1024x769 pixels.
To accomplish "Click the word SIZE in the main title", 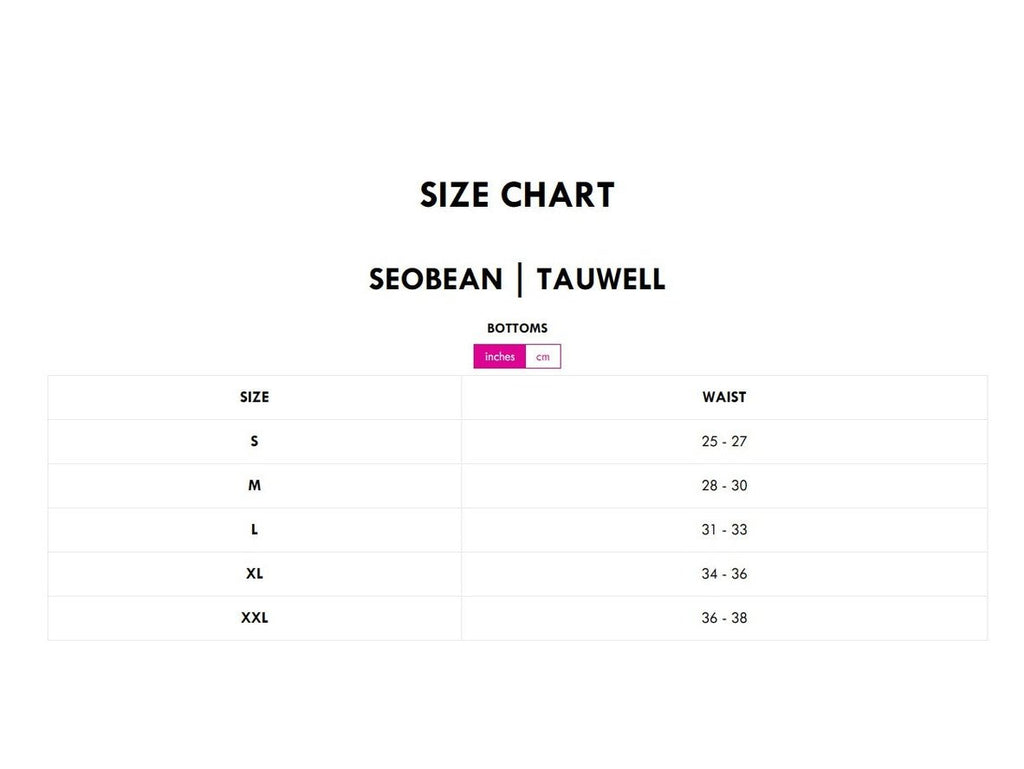I will click(455, 195).
